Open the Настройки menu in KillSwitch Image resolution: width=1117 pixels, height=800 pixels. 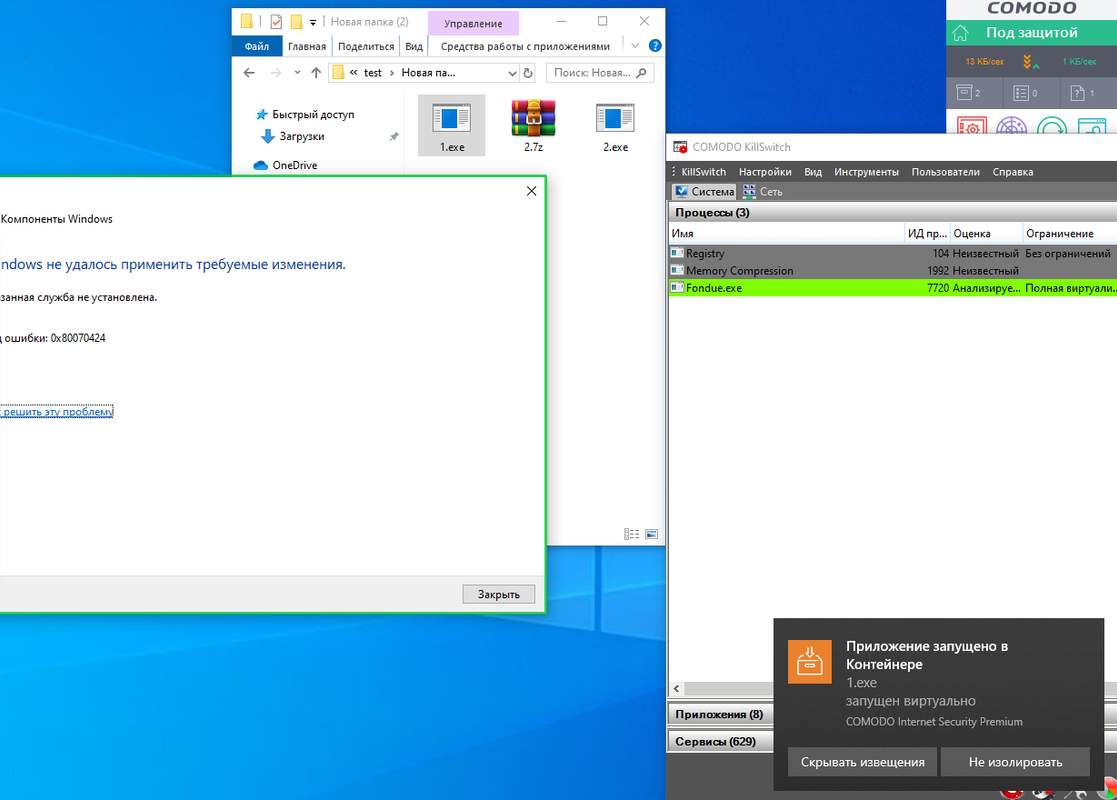[764, 172]
